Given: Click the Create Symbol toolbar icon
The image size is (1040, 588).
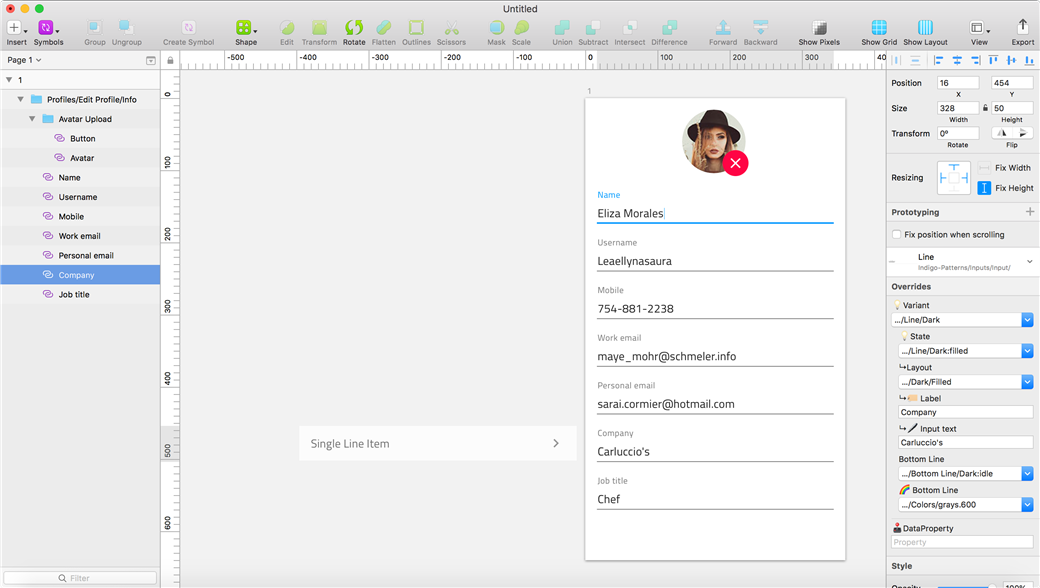Looking at the screenshot, I should click(188, 28).
